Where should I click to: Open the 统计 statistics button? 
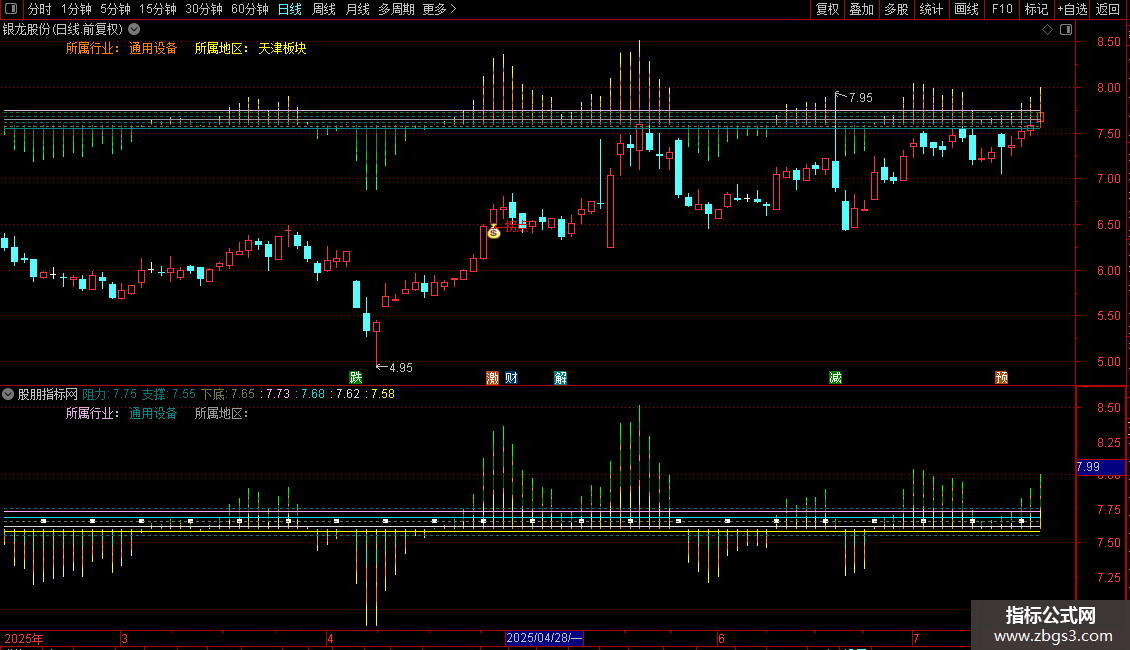click(931, 9)
